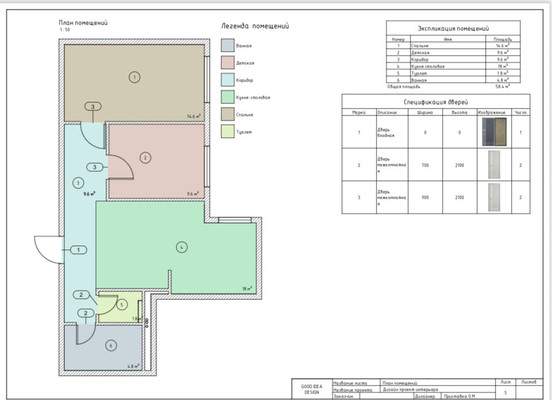Image resolution: width=552 pixels, height=400 pixels.
Task: Click the 1:50 scale label under view title
Action: 65,30
